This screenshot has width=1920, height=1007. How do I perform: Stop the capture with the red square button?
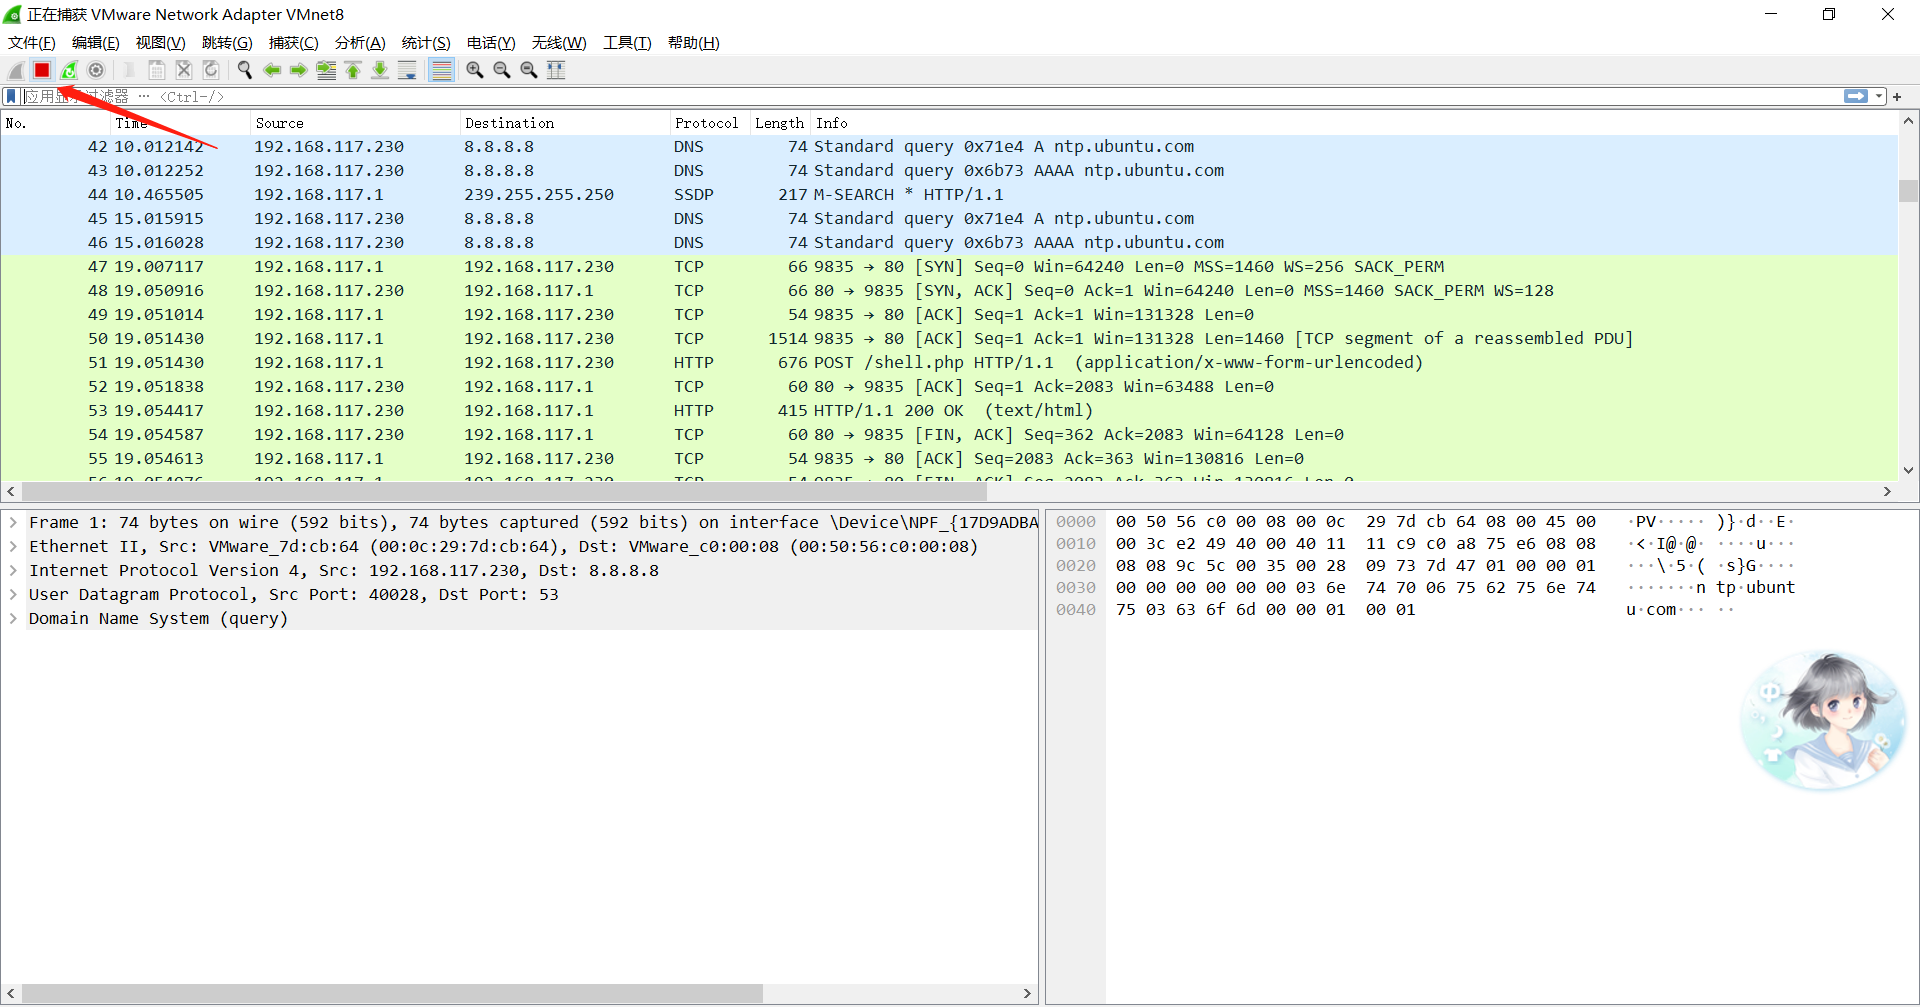click(x=42, y=70)
